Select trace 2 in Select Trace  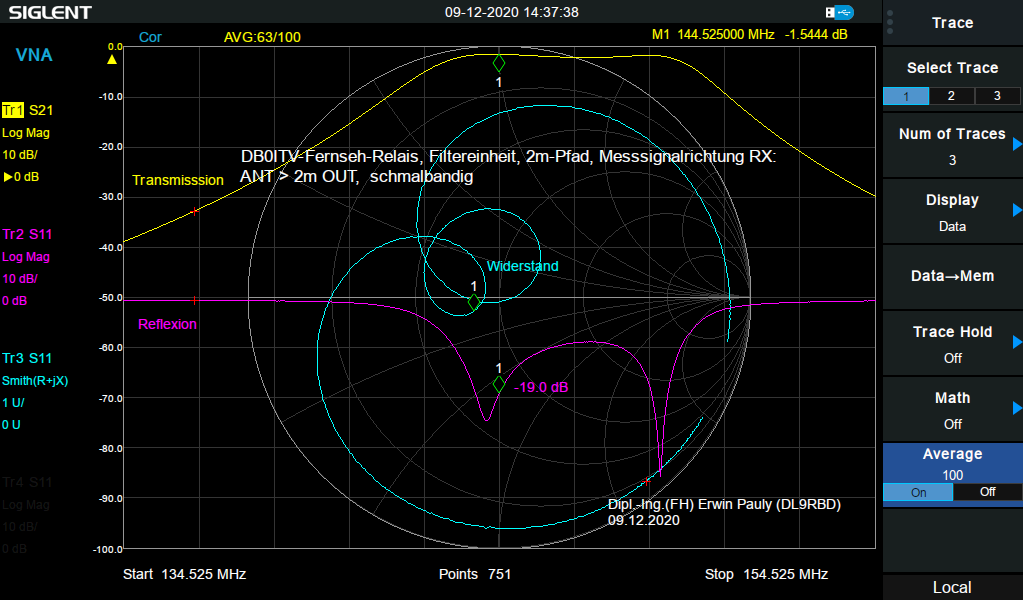point(951,96)
